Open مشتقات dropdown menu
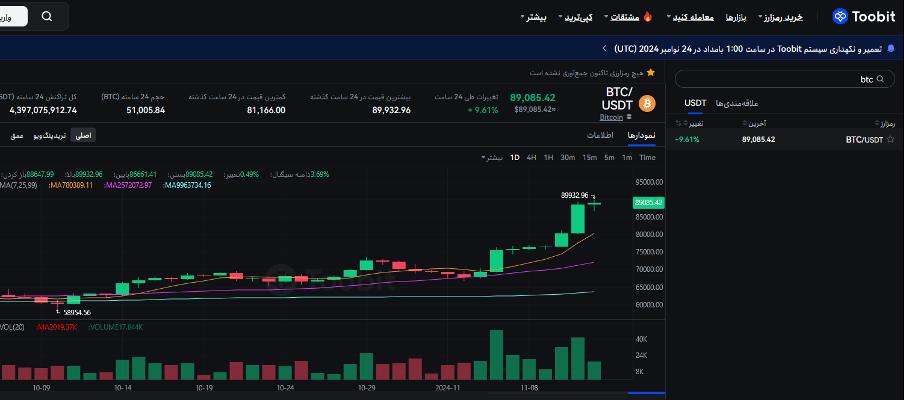Image resolution: width=904 pixels, height=400 pixels. (x=622, y=17)
